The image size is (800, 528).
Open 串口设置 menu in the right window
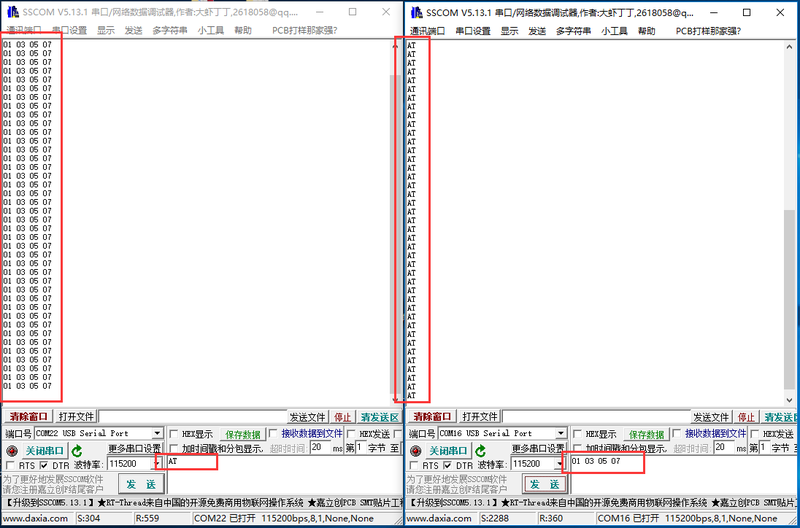tap(473, 31)
